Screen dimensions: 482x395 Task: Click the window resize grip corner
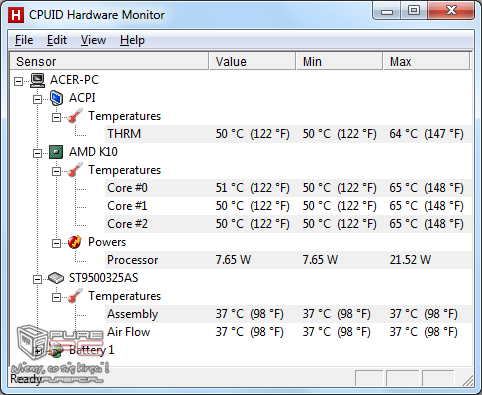point(468,380)
